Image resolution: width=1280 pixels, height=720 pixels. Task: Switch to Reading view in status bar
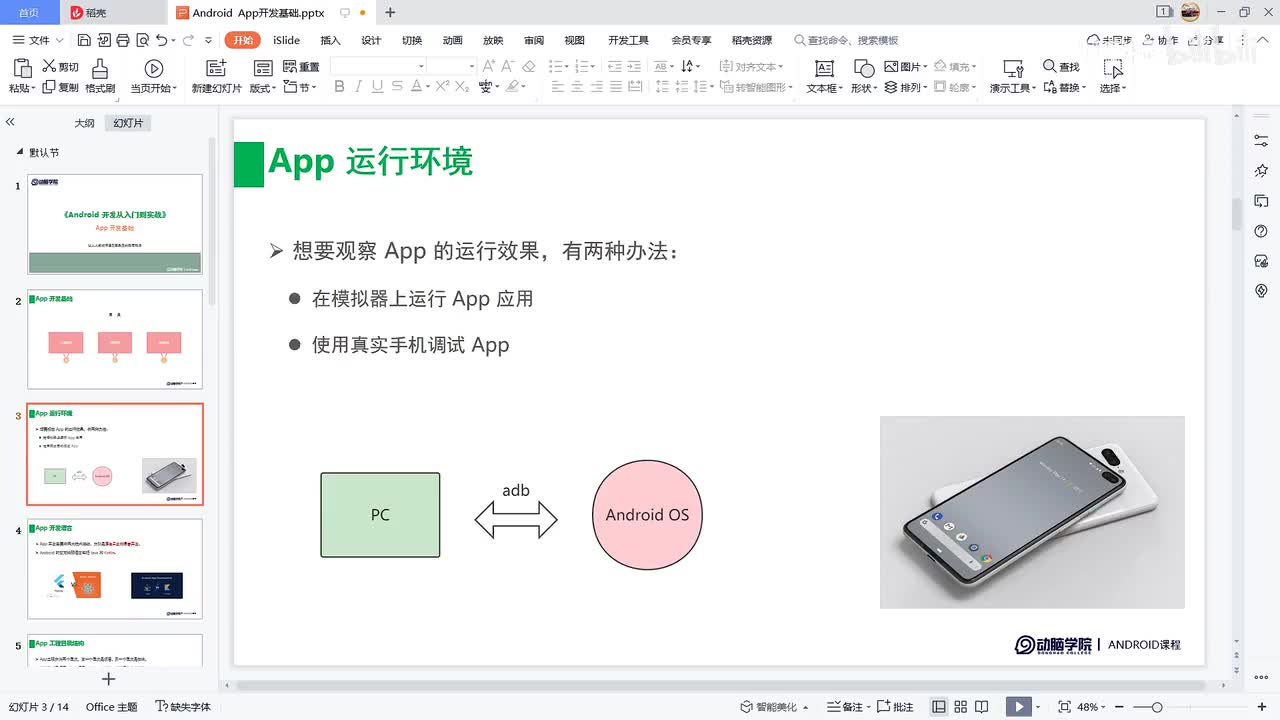[983, 707]
